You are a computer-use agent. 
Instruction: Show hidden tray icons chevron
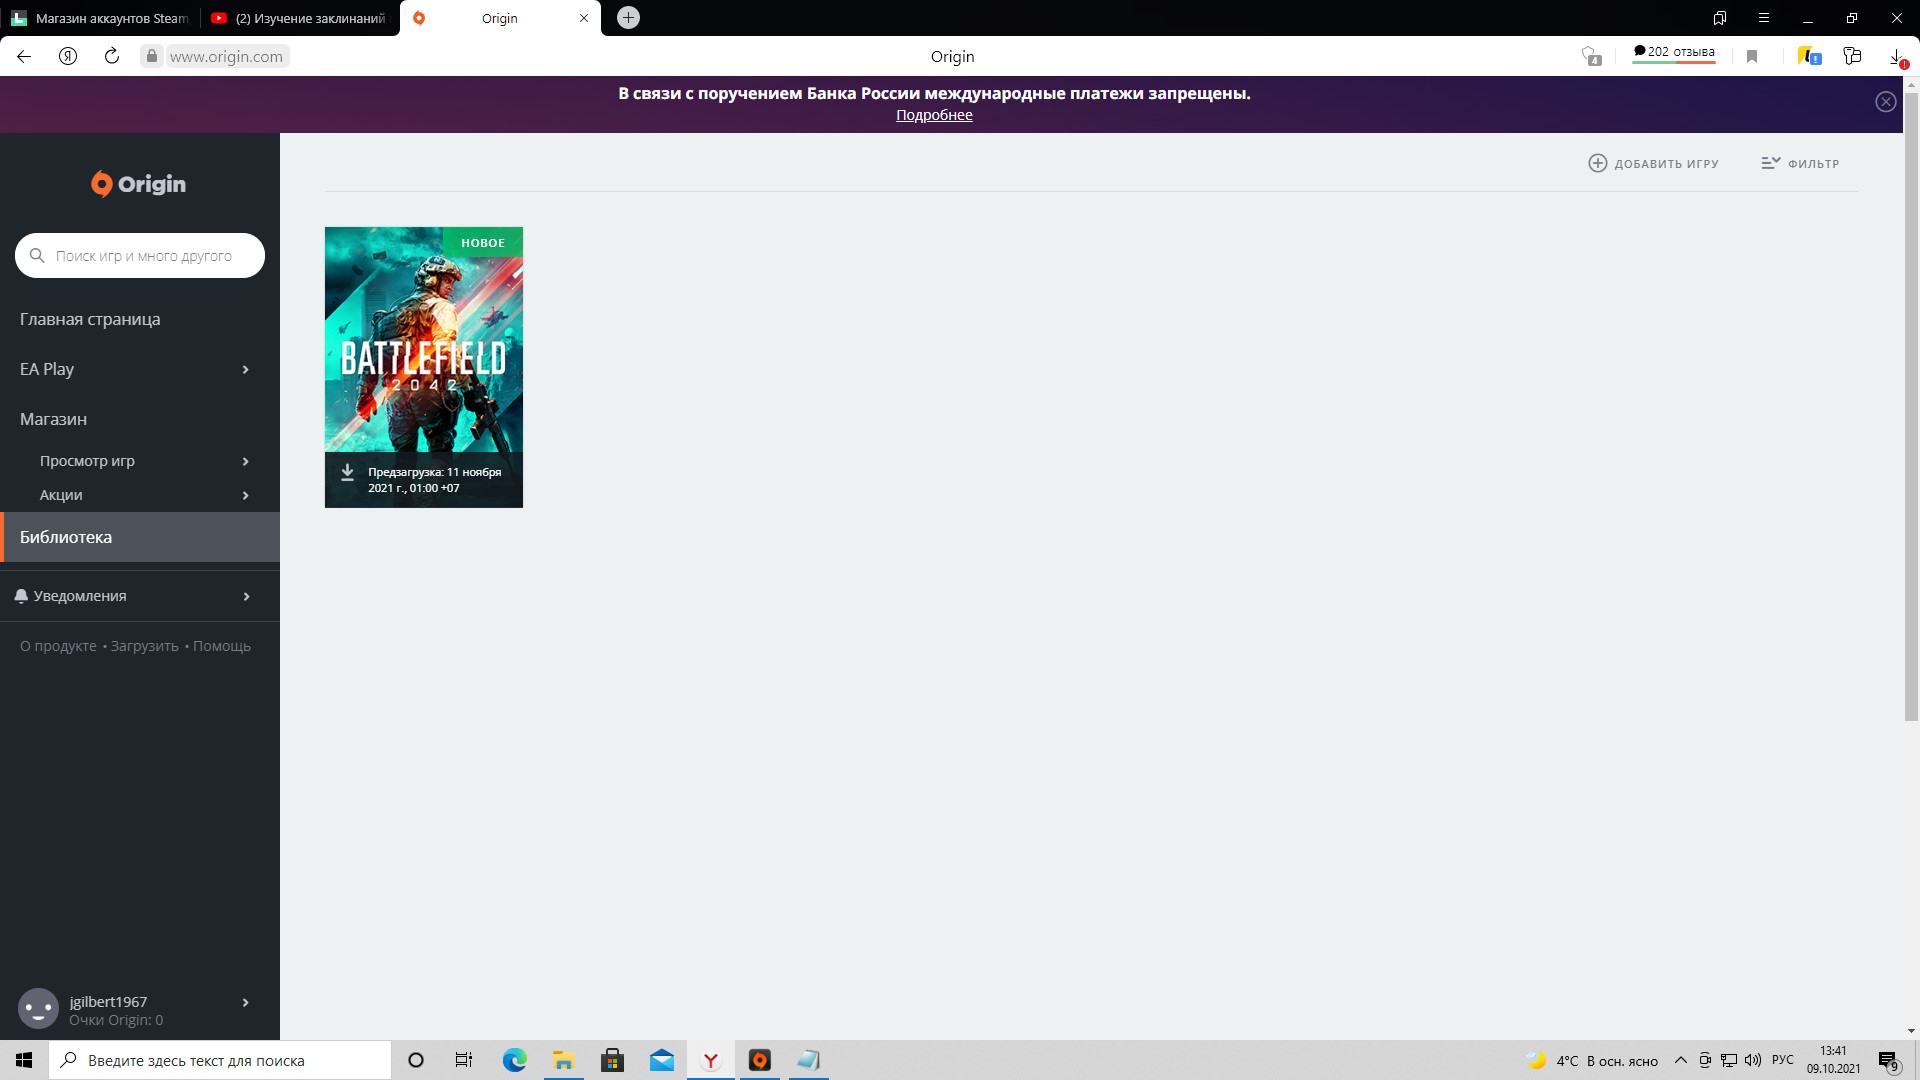coord(1680,1060)
